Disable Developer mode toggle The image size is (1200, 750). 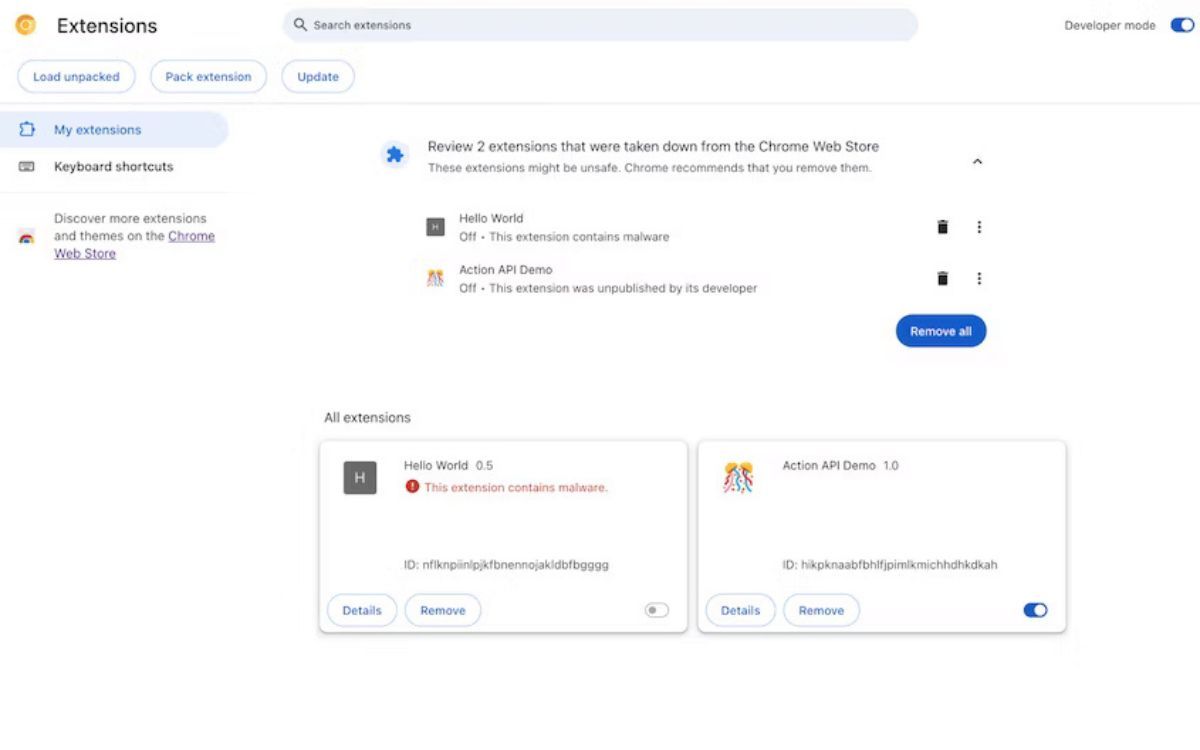[x=1182, y=26]
